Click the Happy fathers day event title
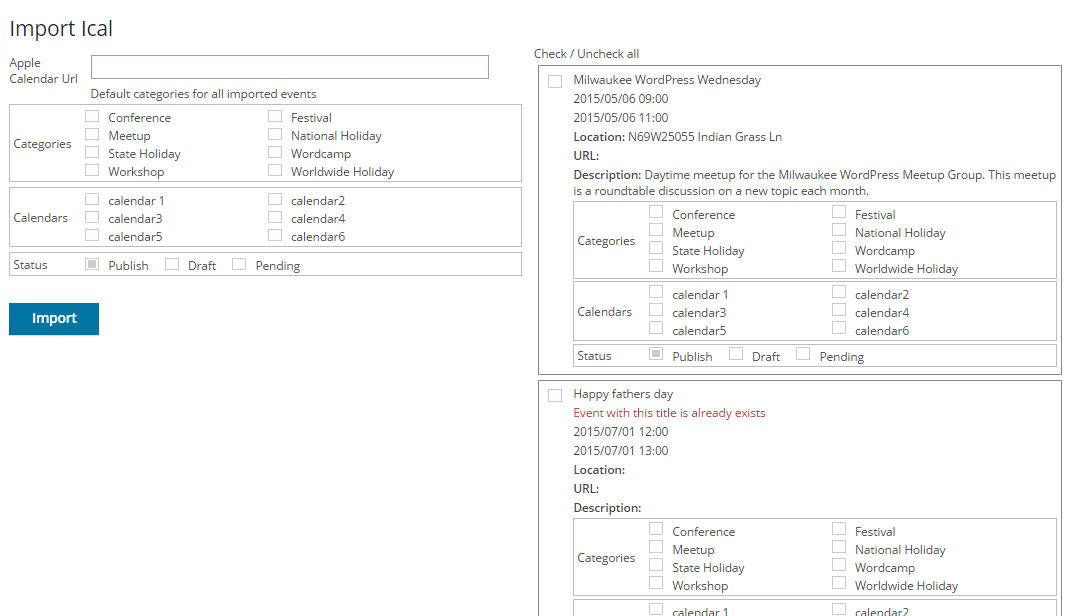Image resolution: width=1085 pixels, height=616 pixels. click(623, 395)
